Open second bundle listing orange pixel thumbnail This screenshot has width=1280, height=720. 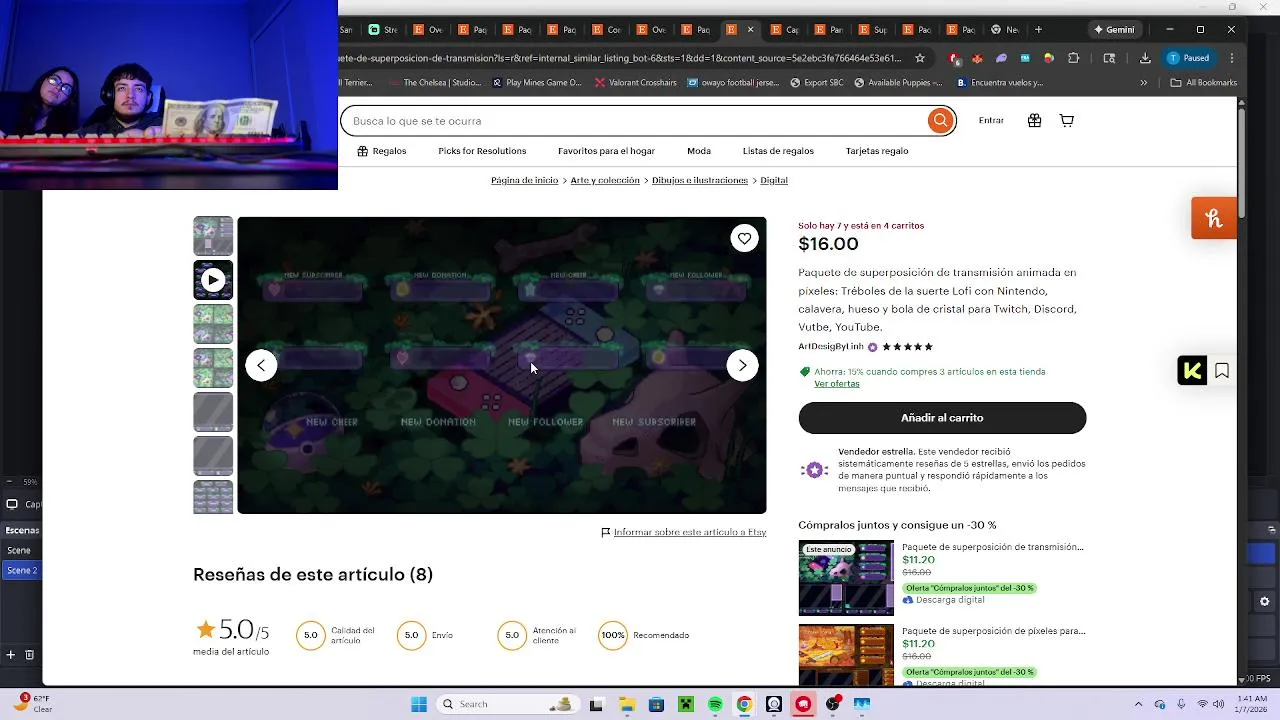(x=846, y=655)
